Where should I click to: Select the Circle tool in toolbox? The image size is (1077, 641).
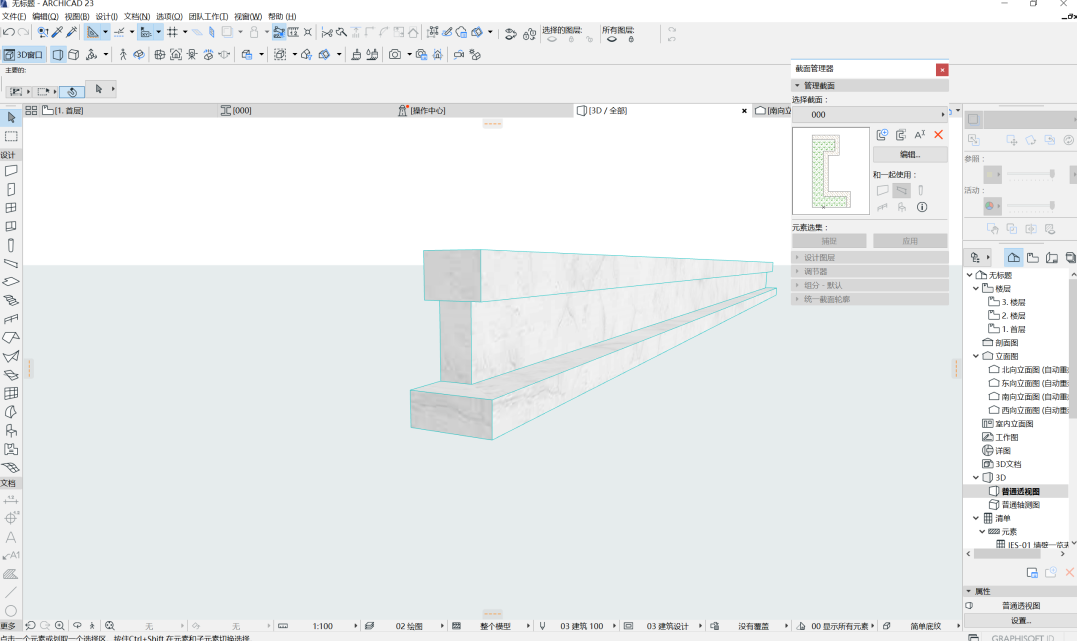coord(11,610)
